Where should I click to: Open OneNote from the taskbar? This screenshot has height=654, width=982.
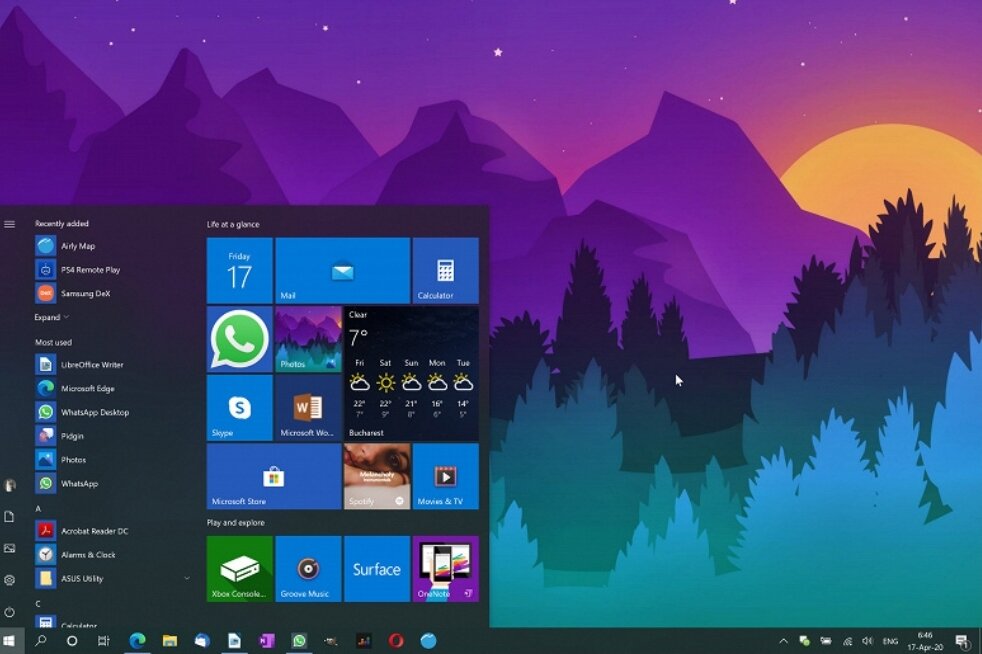point(267,641)
